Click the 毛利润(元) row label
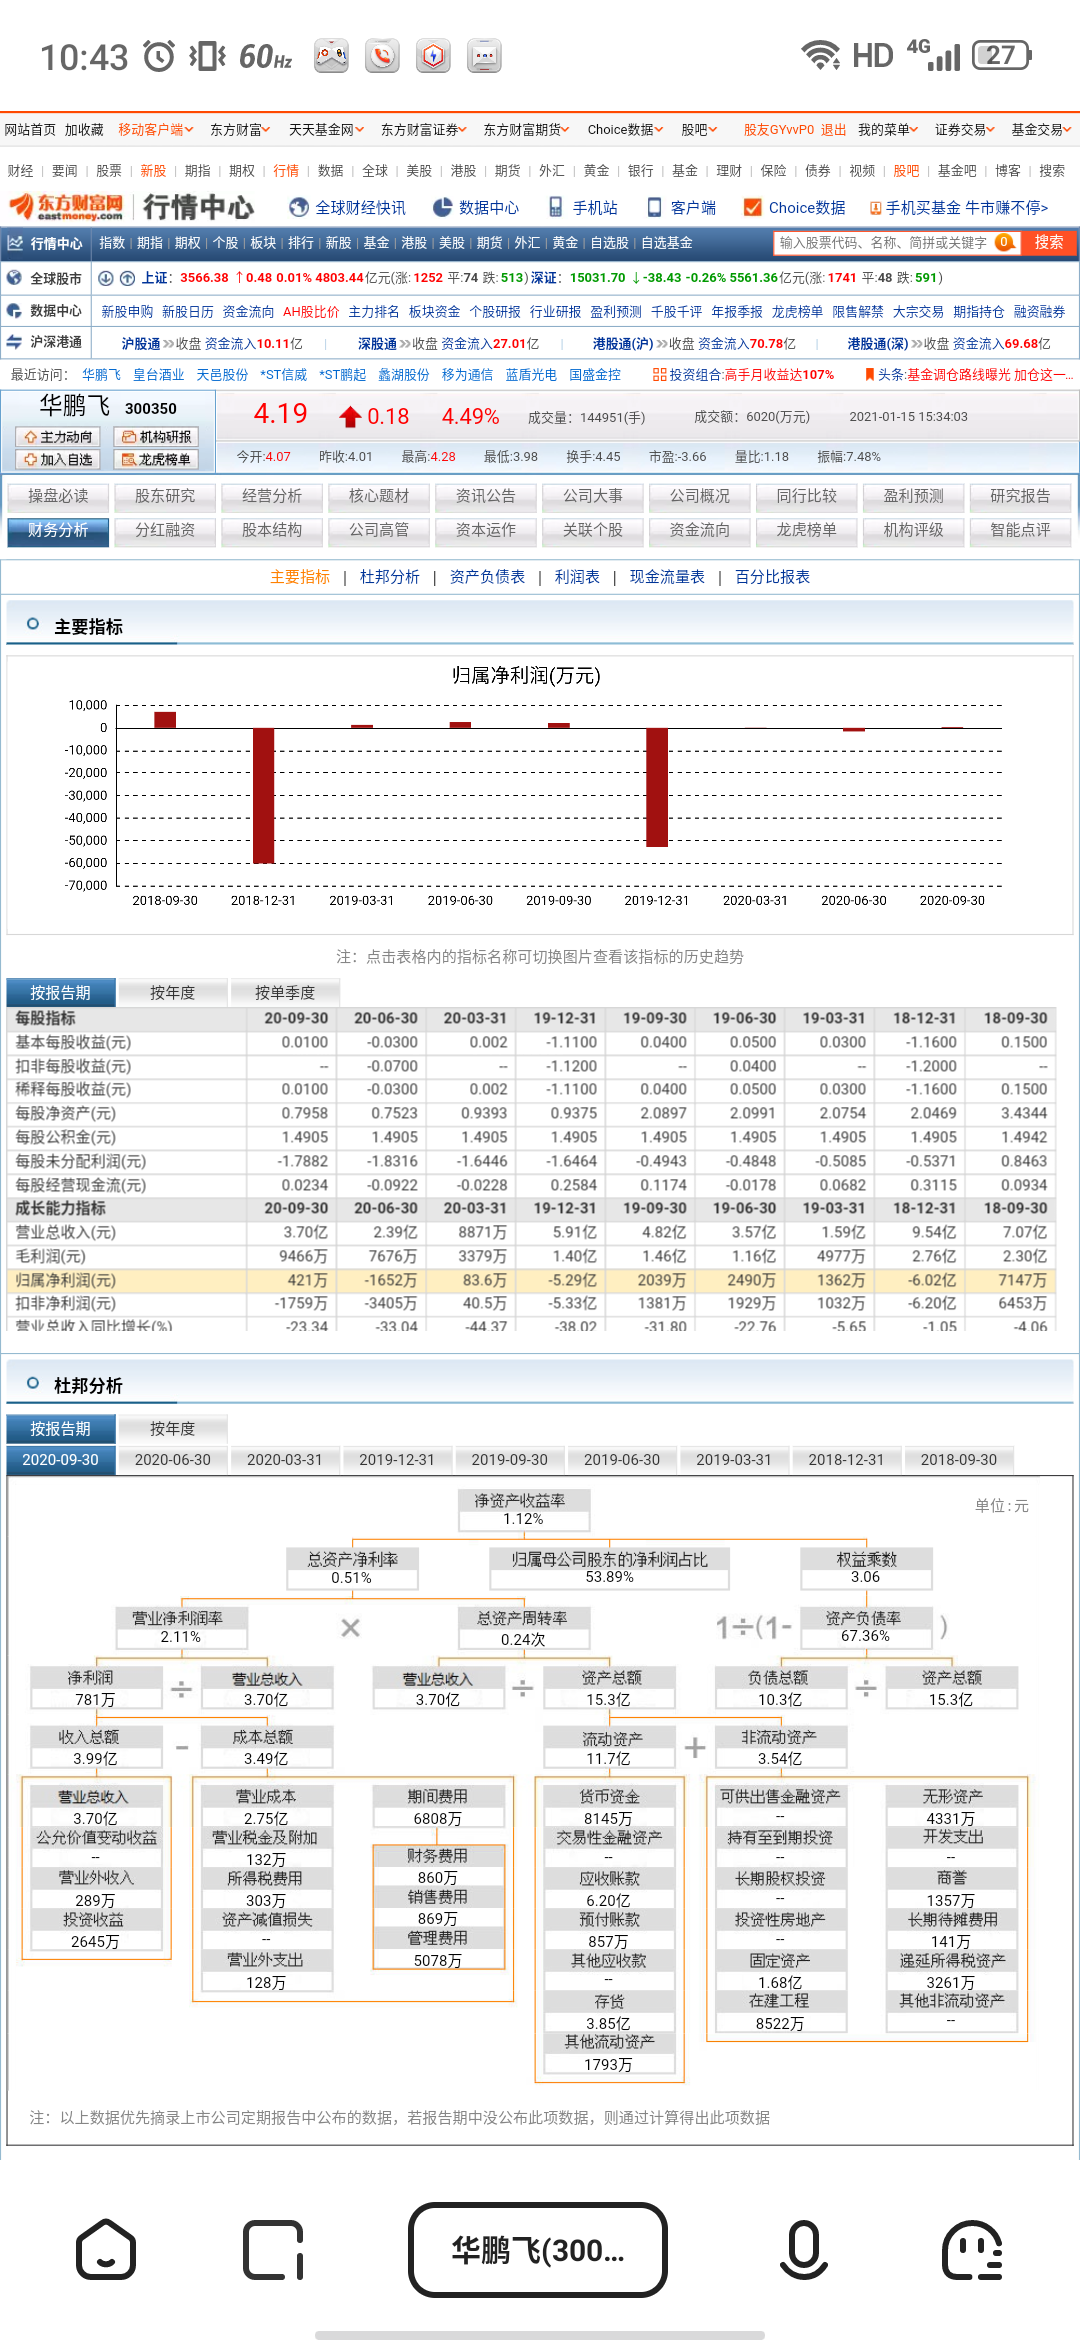The image size is (1080, 2340). point(50,1256)
